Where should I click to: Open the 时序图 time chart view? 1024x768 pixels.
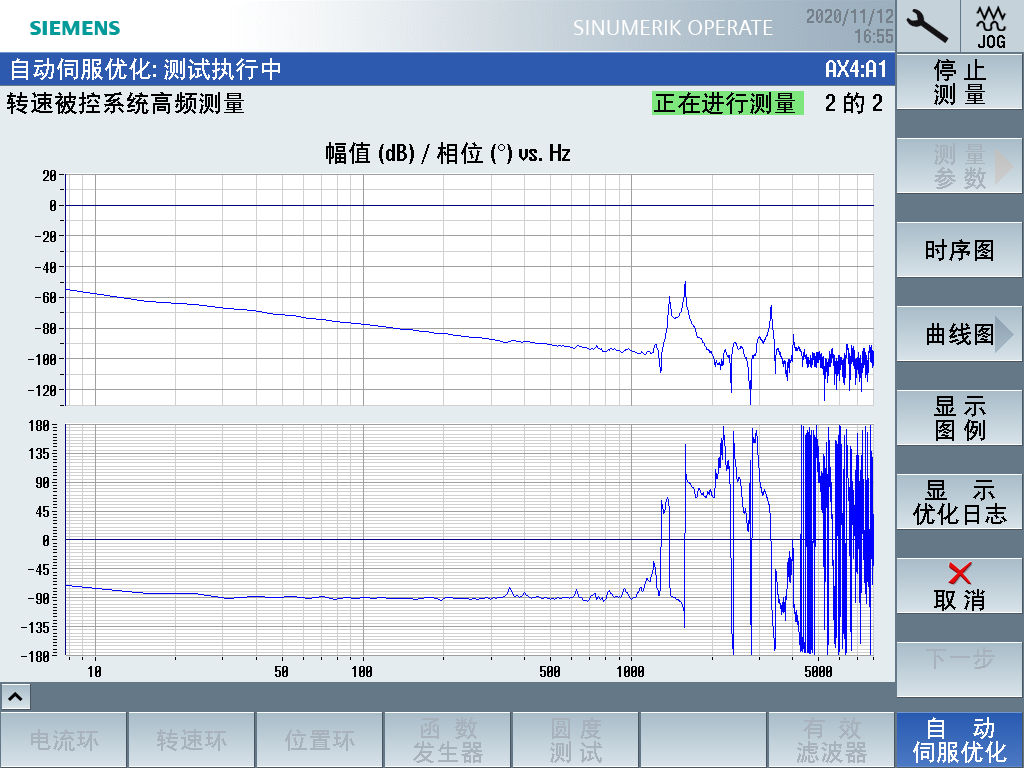tap(960, 250)
